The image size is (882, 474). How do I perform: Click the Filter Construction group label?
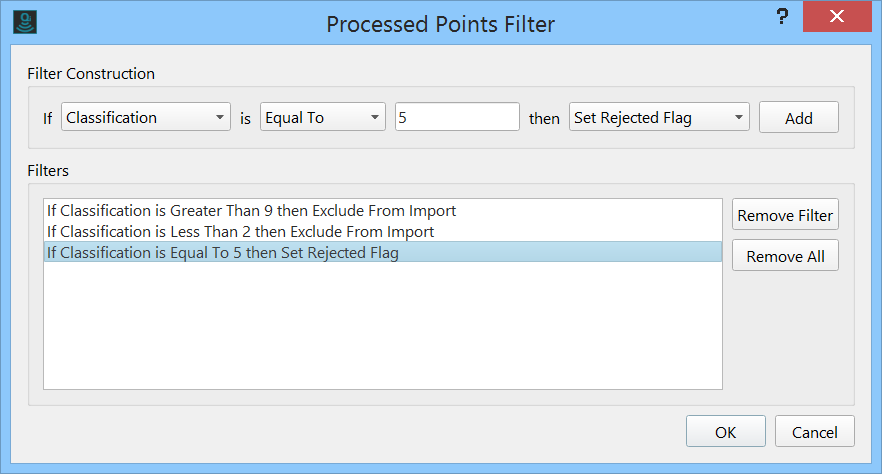91,74
